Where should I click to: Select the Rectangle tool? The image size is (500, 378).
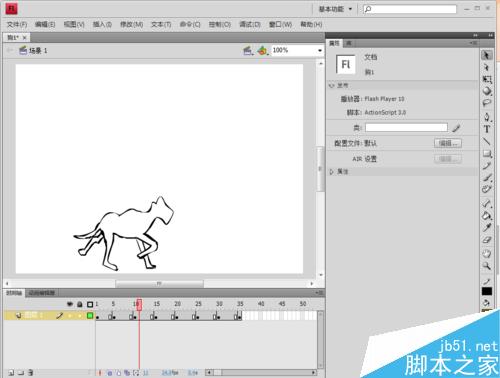[487, 154]
